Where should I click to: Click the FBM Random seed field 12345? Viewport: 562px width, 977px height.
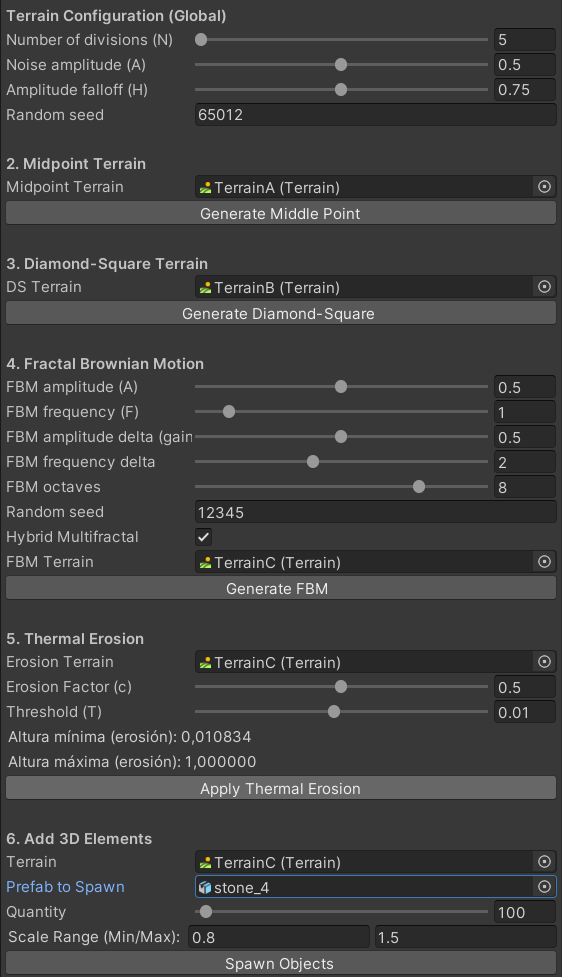coord(375,512)
